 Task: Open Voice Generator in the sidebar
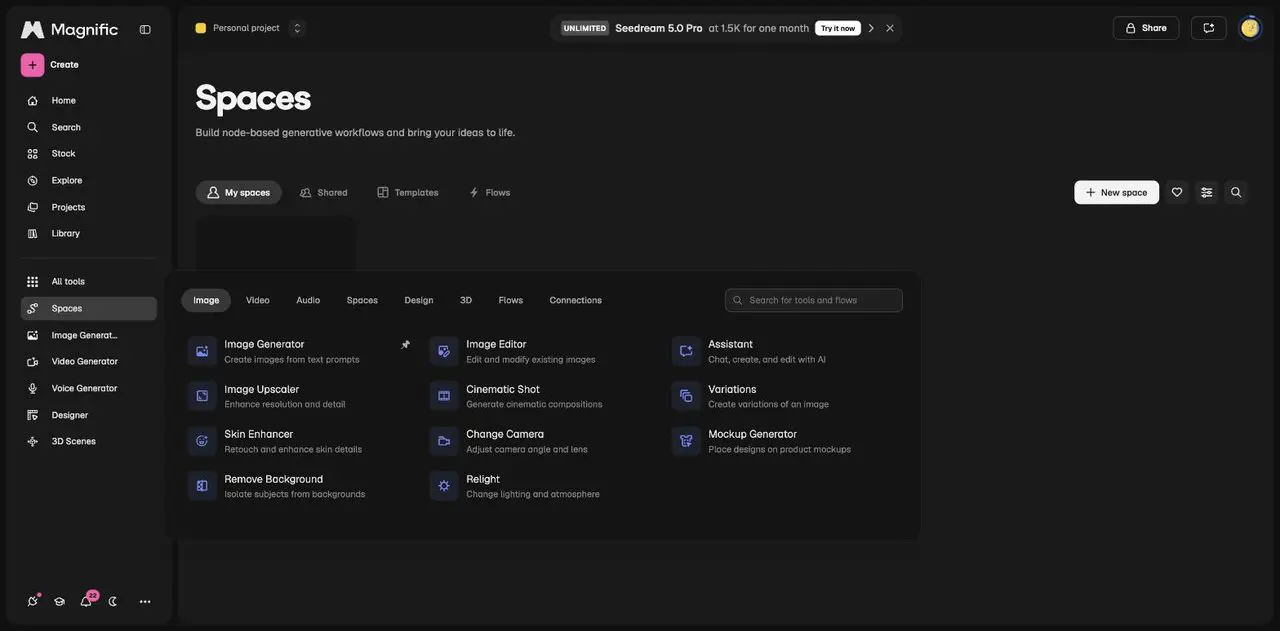pyautogui.click(x=88, y=388)
